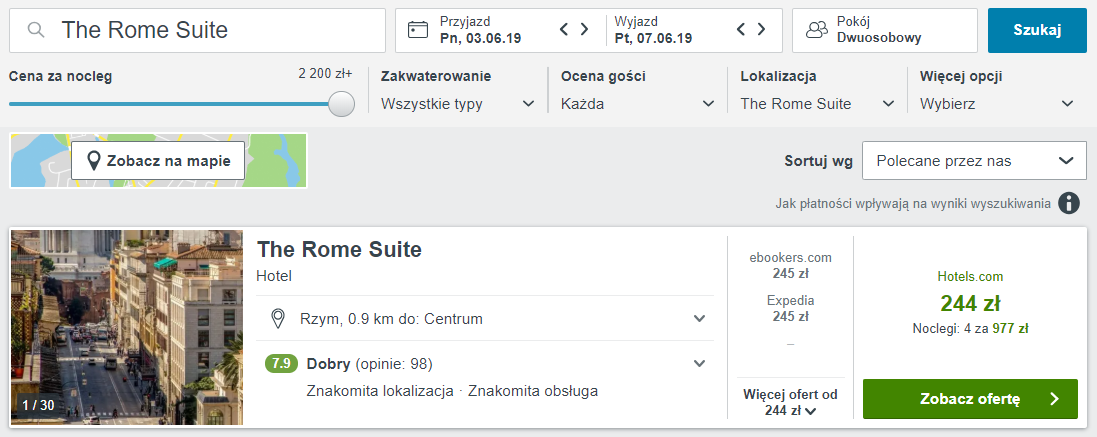
Task: Go to previous departure date arrow
Action: click(x=742, y=29)
